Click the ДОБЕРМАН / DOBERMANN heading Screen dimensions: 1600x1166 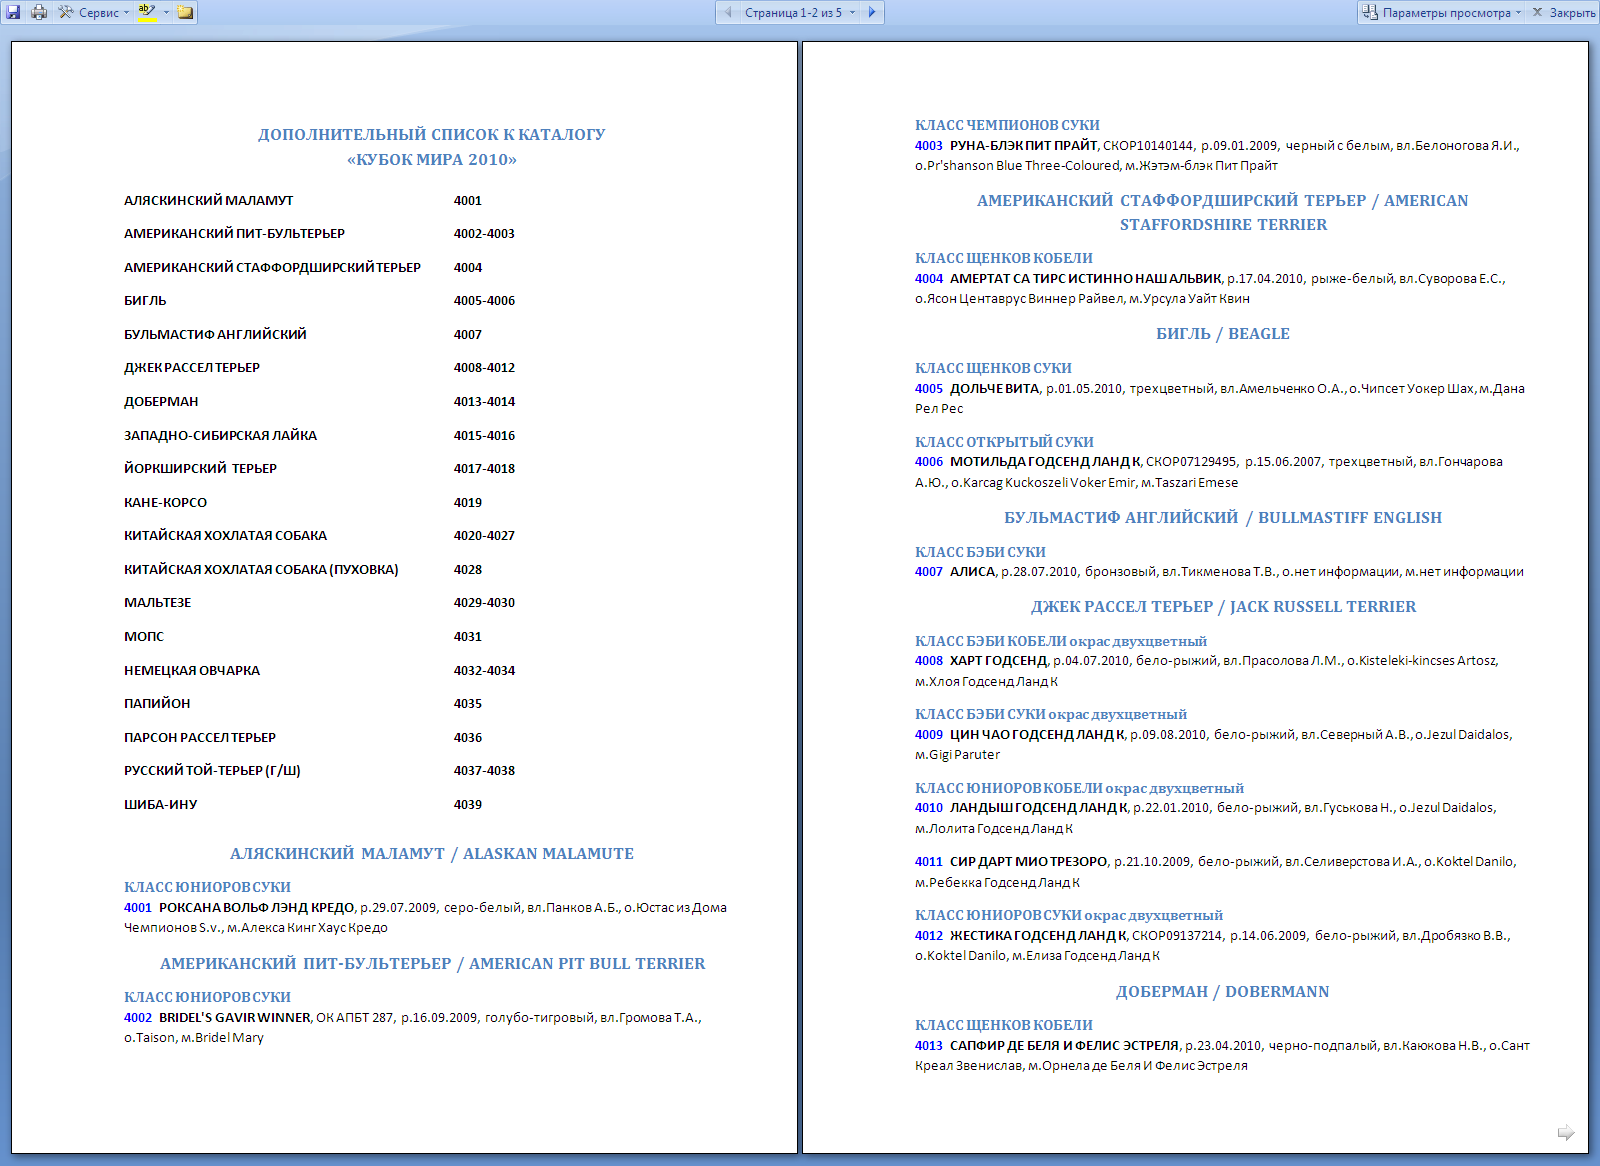click(x=1222, y=992)
